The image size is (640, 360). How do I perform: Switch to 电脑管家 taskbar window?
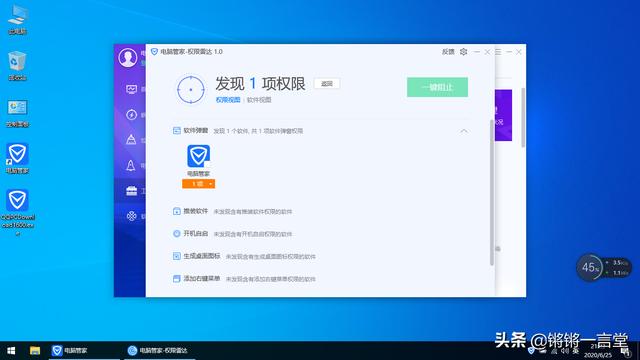tap(84, 351)
